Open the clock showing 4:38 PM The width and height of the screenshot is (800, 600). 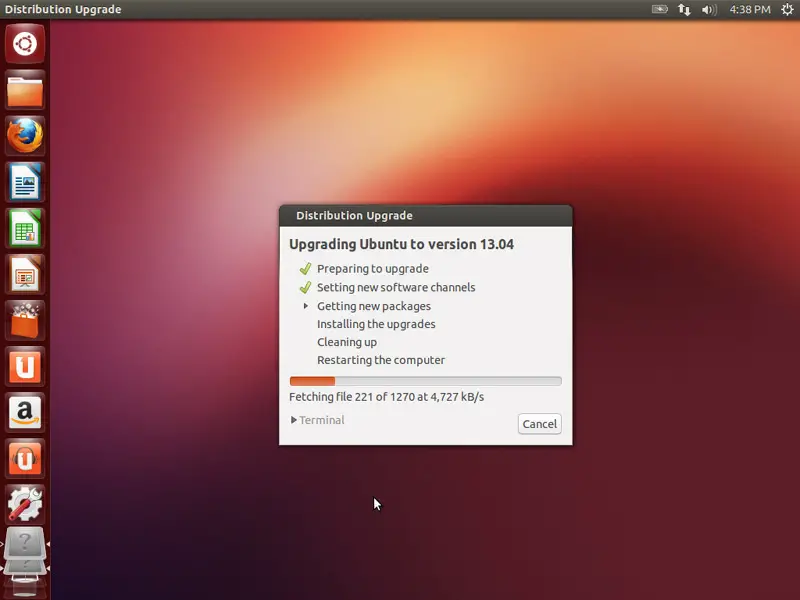point(749,9)
